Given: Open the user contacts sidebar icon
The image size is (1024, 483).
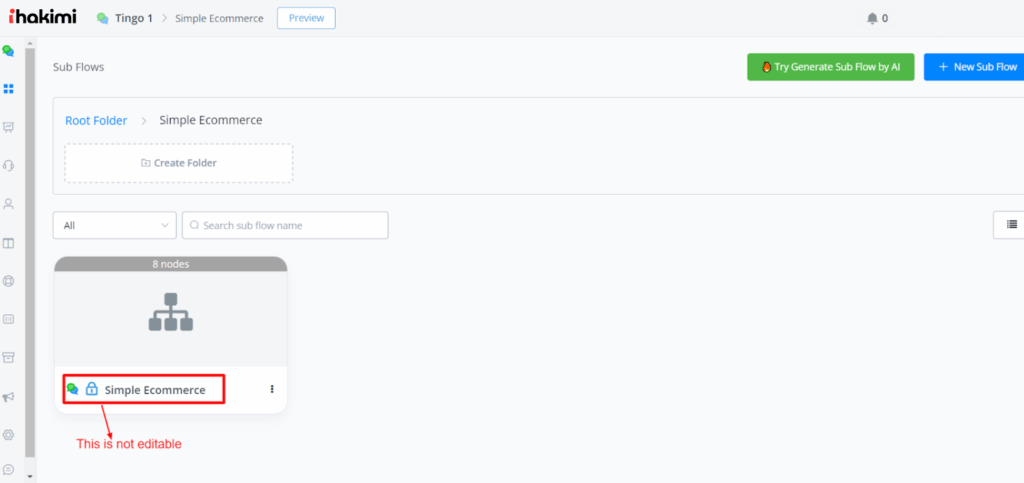Looking at the screenshot, I should point(9,204).
